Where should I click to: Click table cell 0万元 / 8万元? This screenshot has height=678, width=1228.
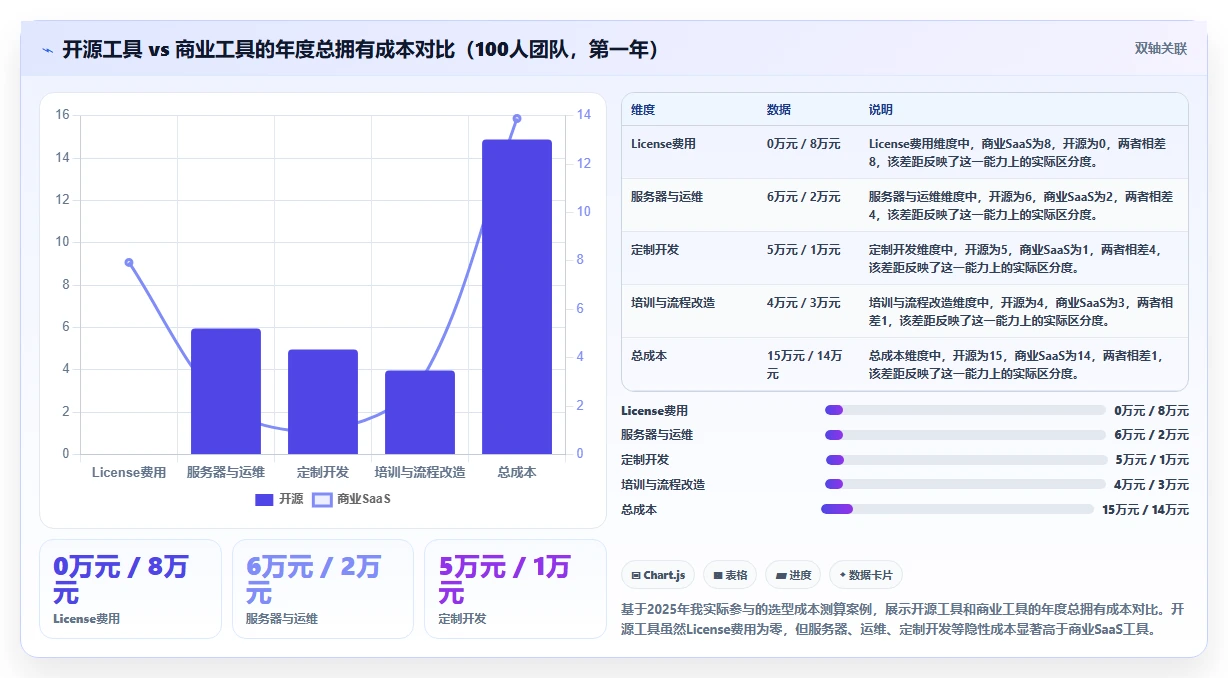coord(804,144)
